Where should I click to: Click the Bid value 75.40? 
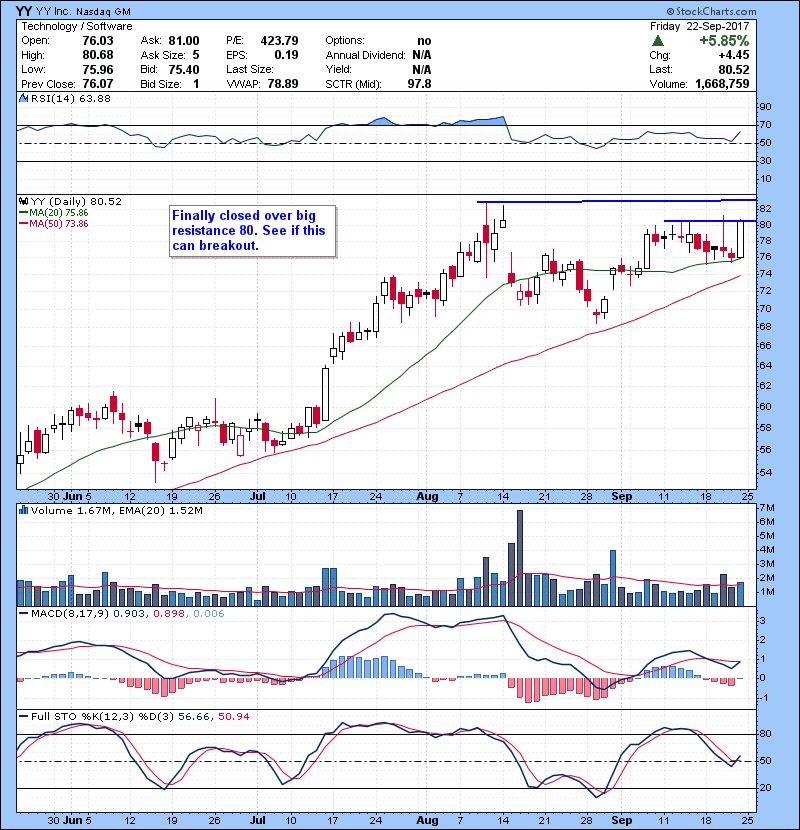[184, 69]
